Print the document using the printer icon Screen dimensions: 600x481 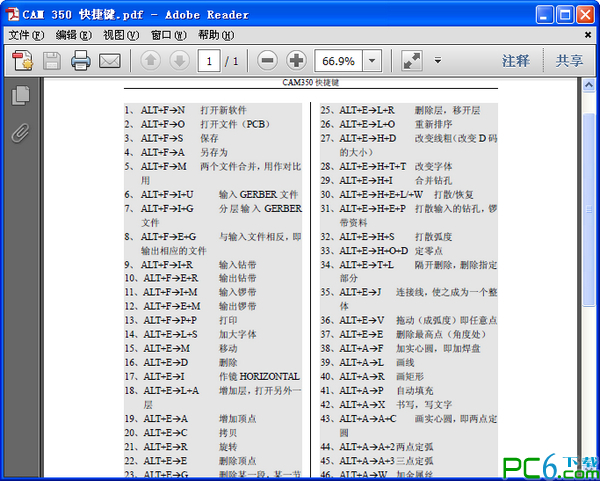(80, 61)
